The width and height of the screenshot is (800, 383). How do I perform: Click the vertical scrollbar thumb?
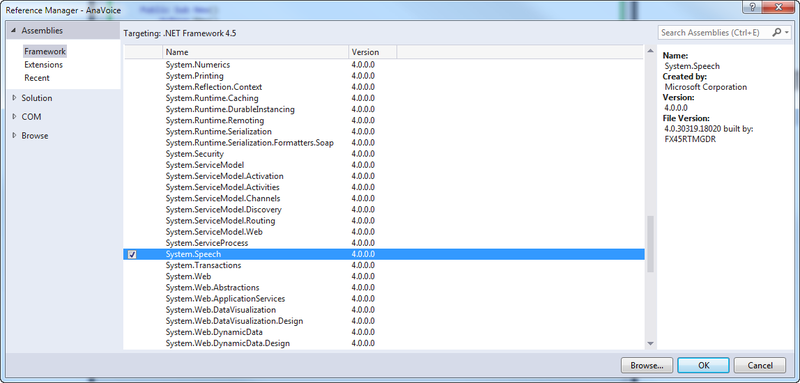(x=650, y=244)
